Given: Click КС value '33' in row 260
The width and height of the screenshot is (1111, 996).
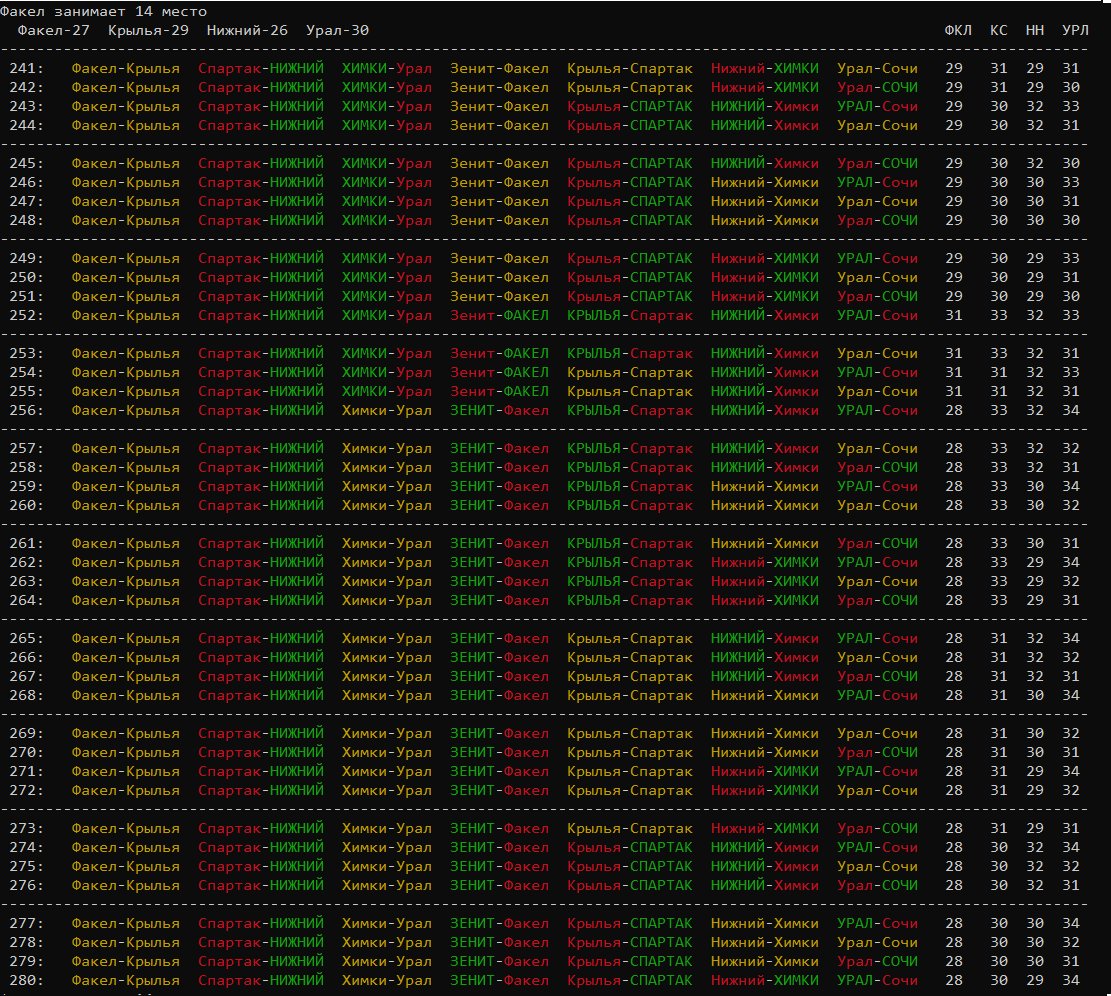Looking at the screenshot, I should pyautogui.click(x=999, y=505).
